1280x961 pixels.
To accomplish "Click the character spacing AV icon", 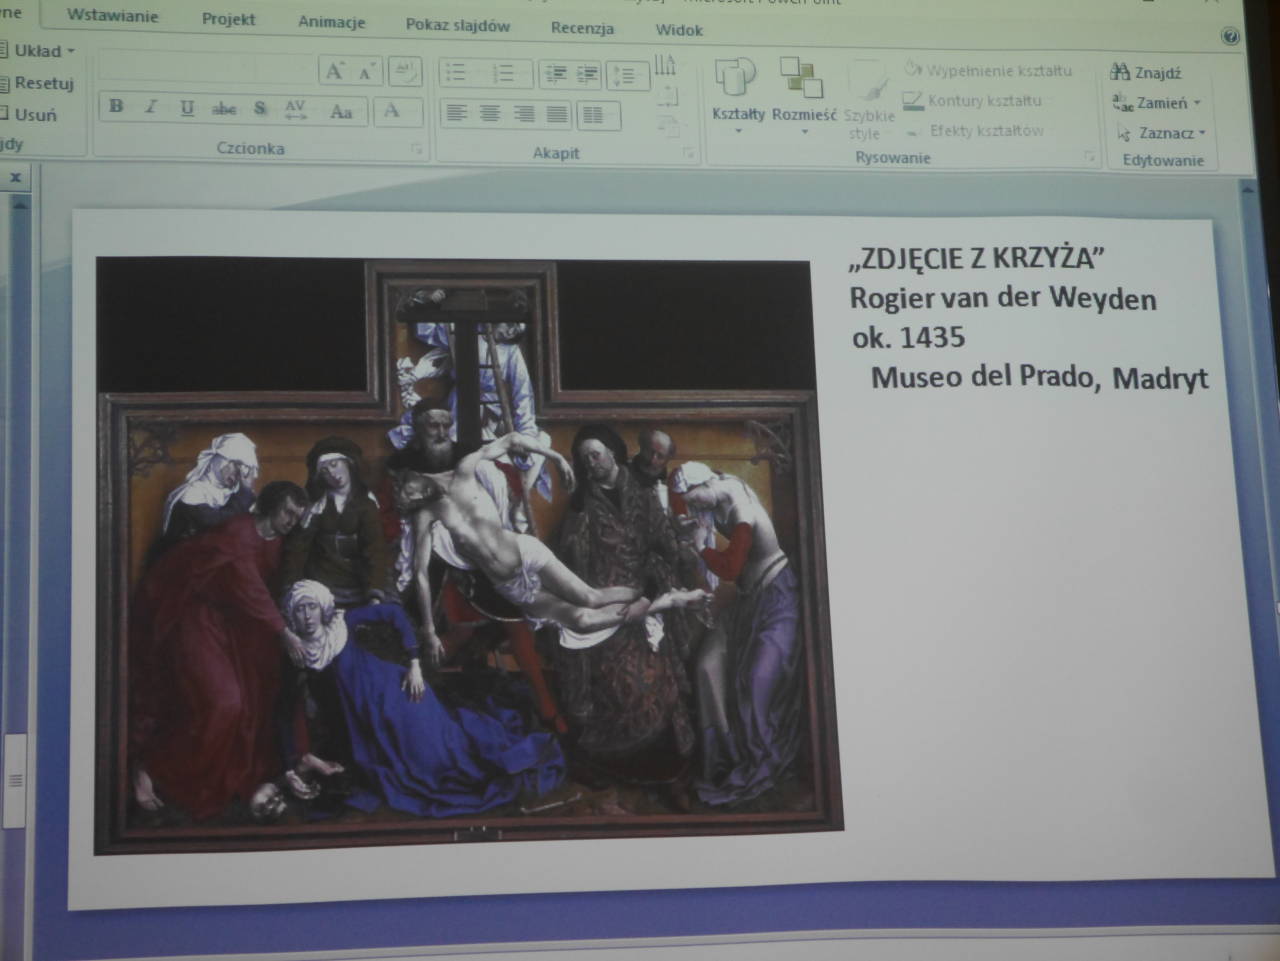I will click(x=295, y=110).
